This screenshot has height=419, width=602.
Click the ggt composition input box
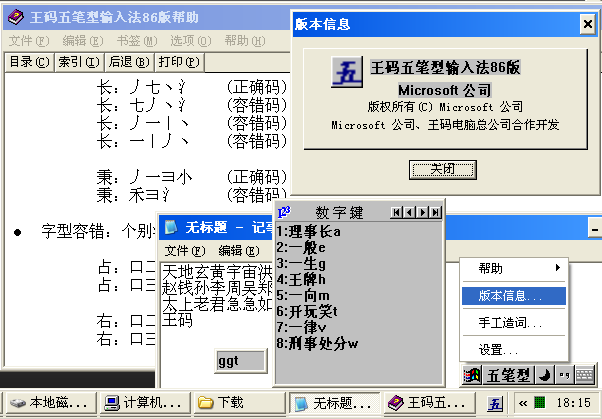pos(241,361)
